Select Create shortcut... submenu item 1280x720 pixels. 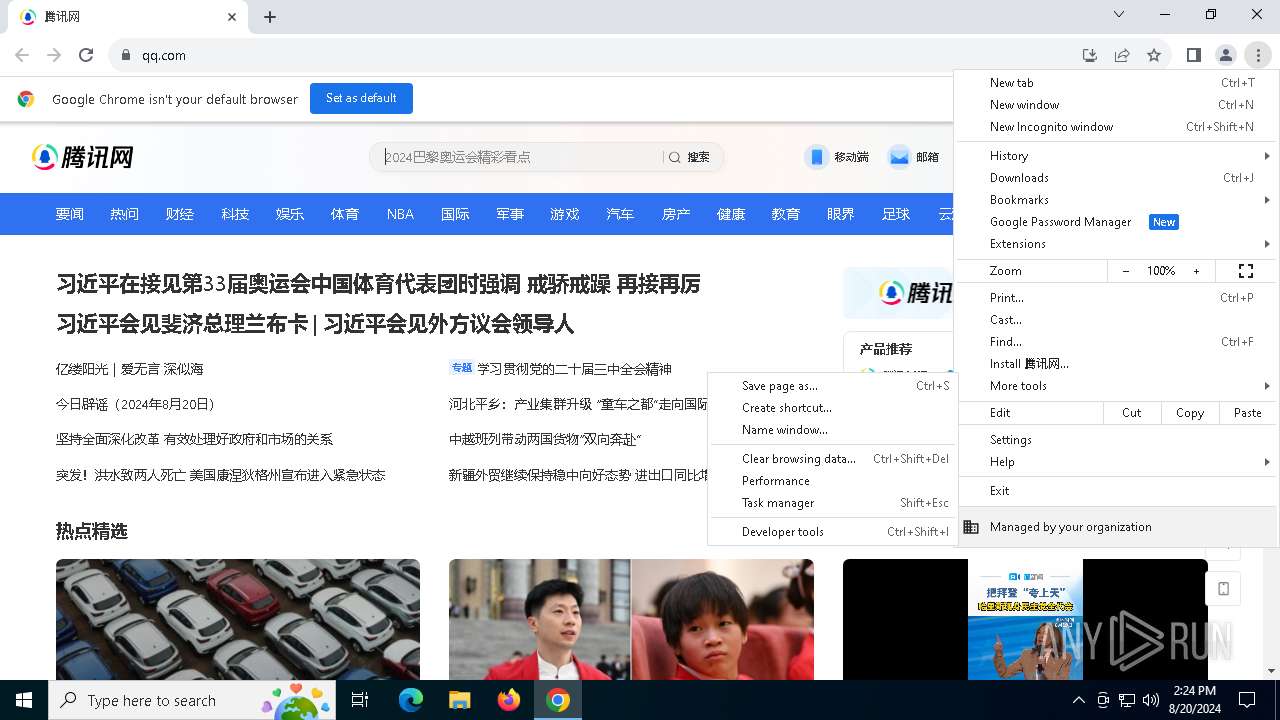tap(832, 408)
